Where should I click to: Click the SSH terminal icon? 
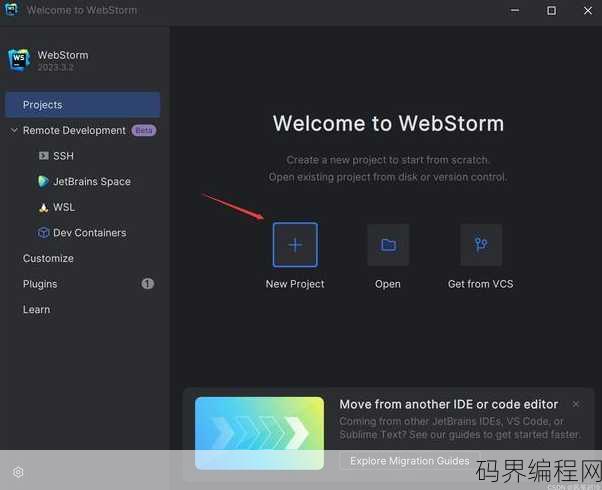(x=44, y=156)
